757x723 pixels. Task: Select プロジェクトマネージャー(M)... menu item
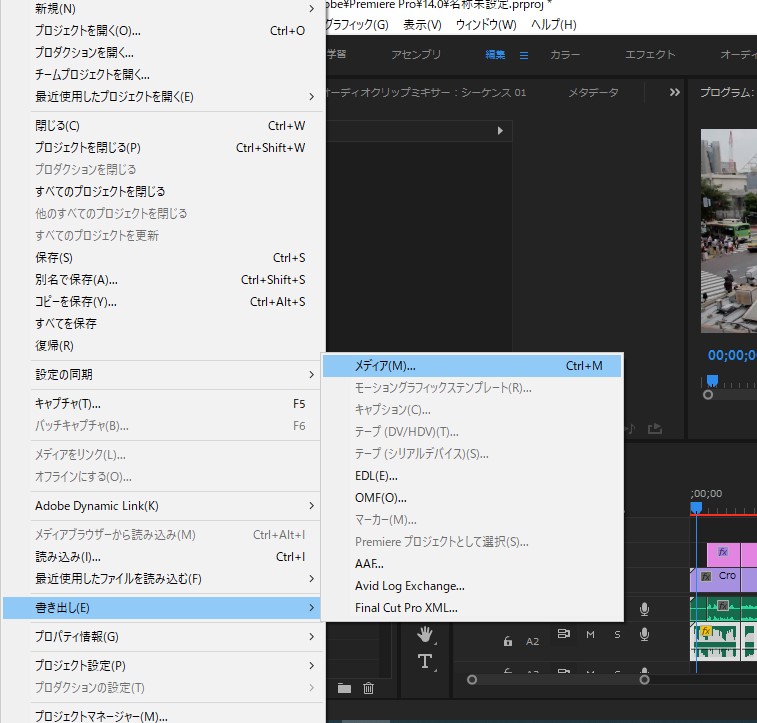(x=161, y=716)
